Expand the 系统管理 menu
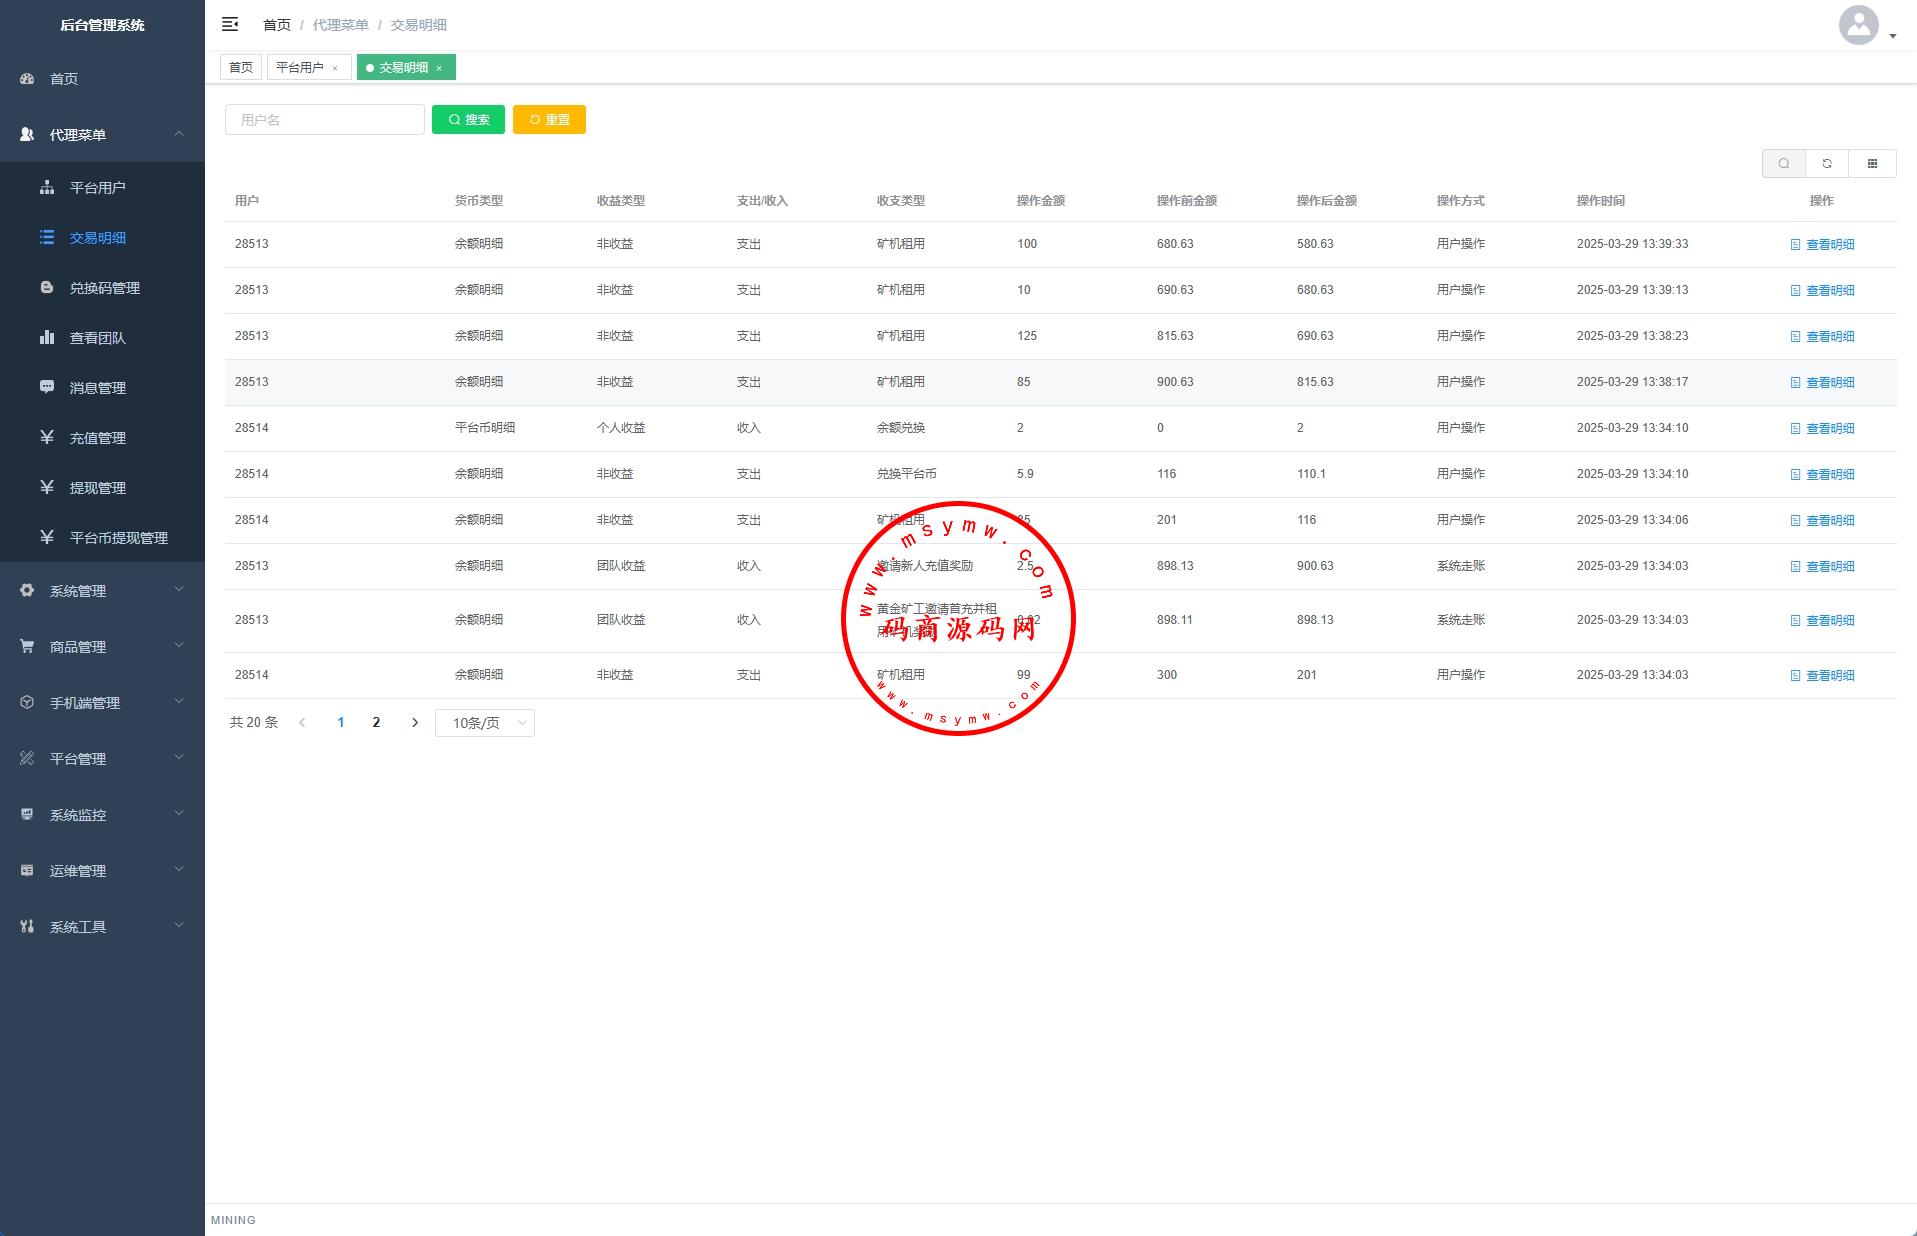This screenshot has width=1917, height=1236. [x=102, y=591]
